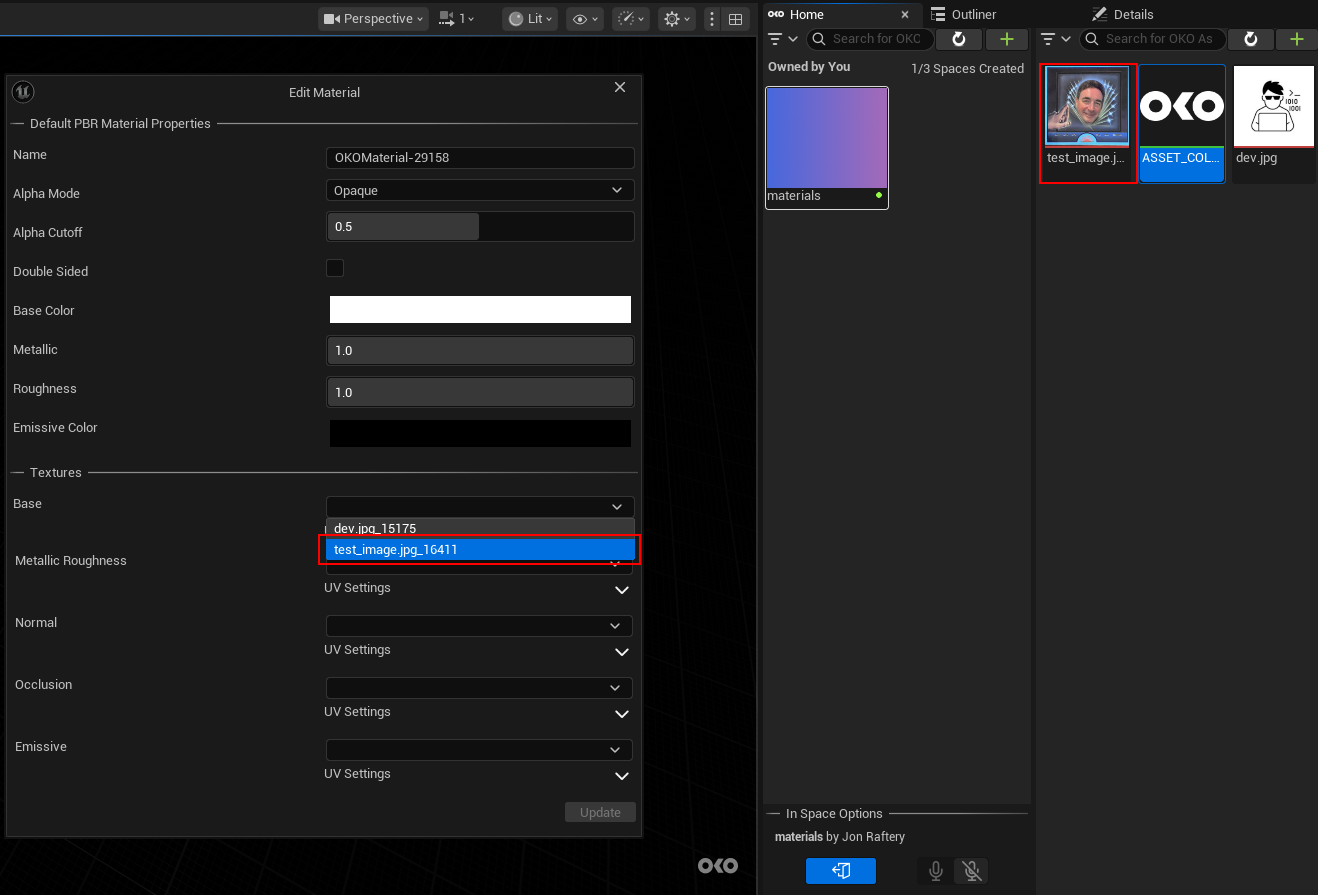Click the 'Textures' section header
Viewport: 1318px width, 895px height.
[x=56, y=472]
